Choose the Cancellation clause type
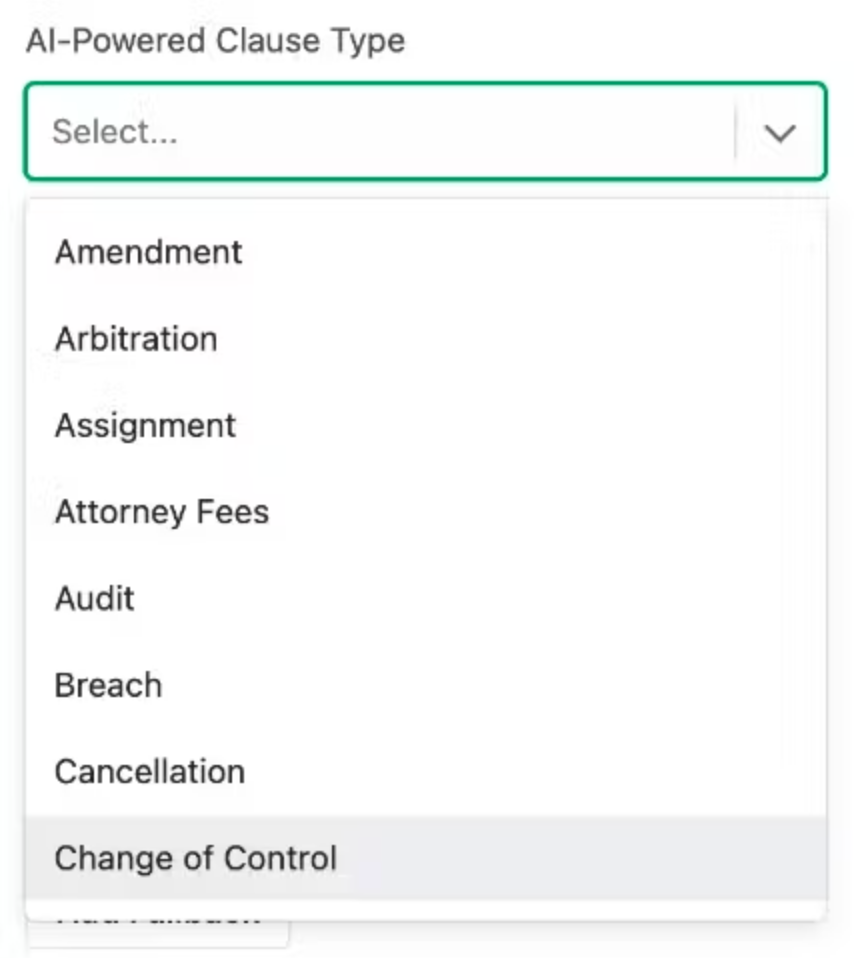The width and height of the screenshot is (854, 958). click(426, 772)
